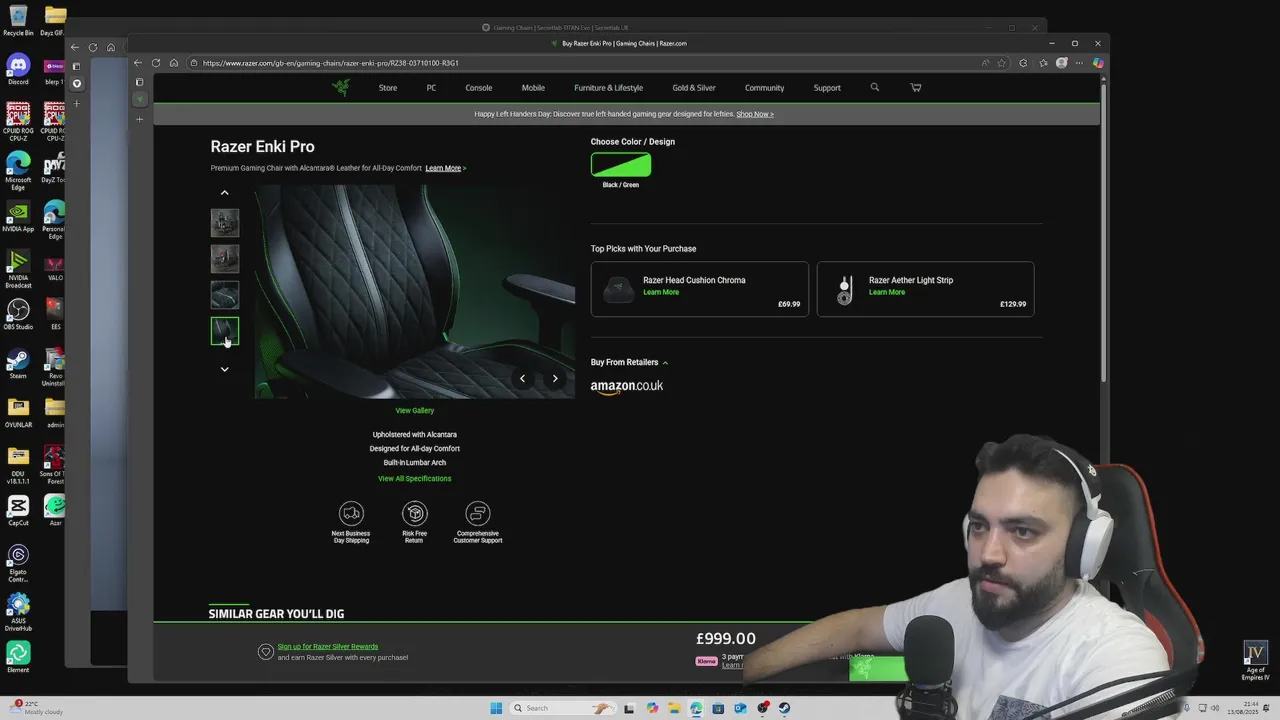Image resolution: width=1280 pixels, height=720 pixels.
Task: Show the next chair gallery image
Action: tap(555, 378)
